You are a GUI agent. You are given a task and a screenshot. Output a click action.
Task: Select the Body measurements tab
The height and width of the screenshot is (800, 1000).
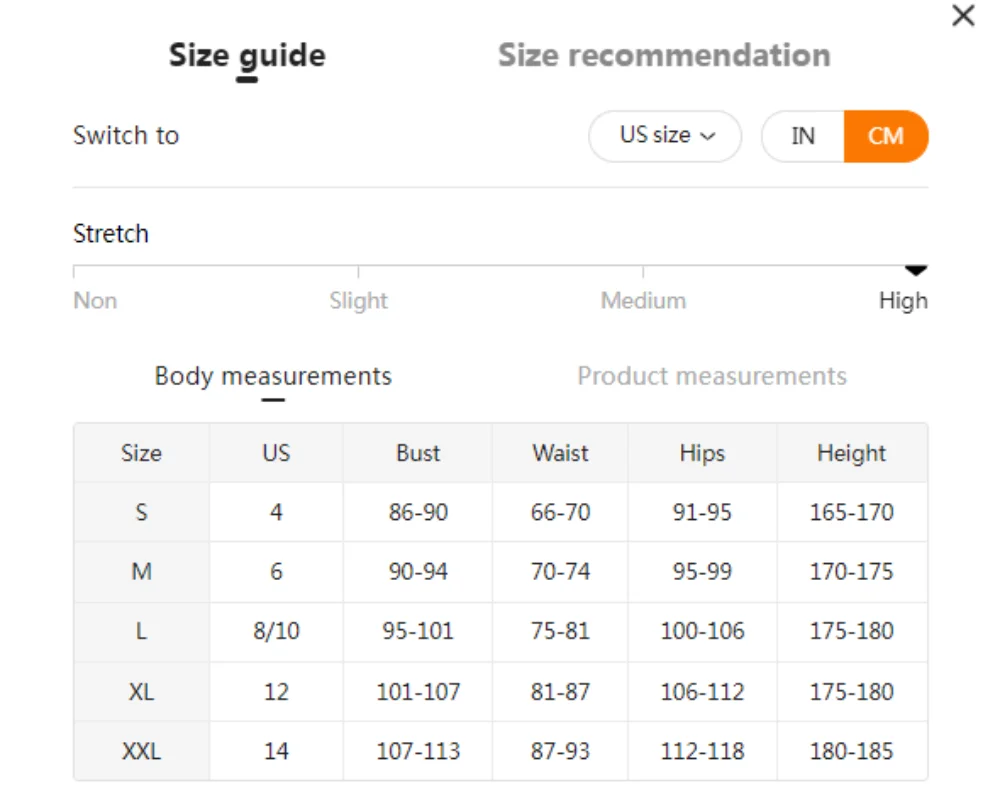[x=273, y=376]
